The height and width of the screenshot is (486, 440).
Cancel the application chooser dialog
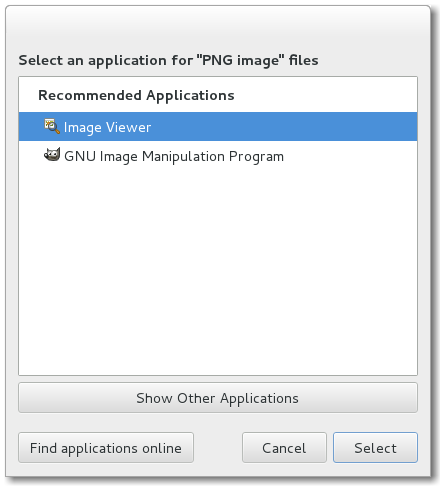pos(284,448)
